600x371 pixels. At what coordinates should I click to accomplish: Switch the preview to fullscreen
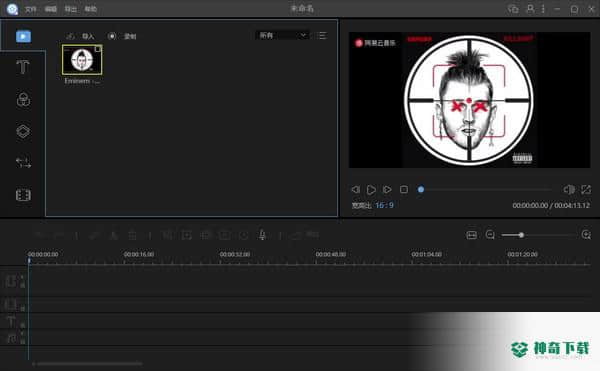click(x=586, y=189)
